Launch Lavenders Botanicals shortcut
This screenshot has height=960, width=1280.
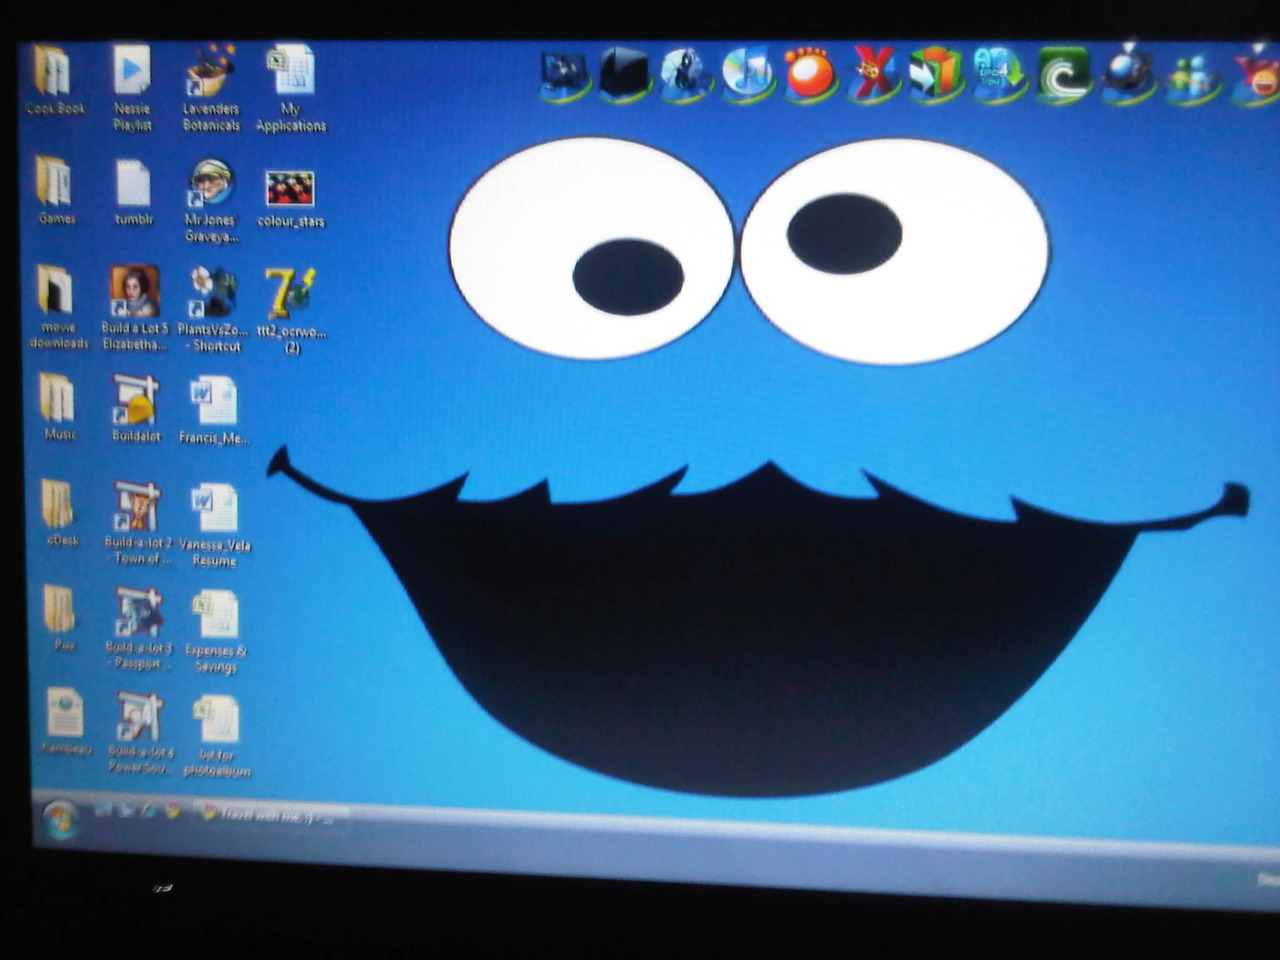point(211,88)
